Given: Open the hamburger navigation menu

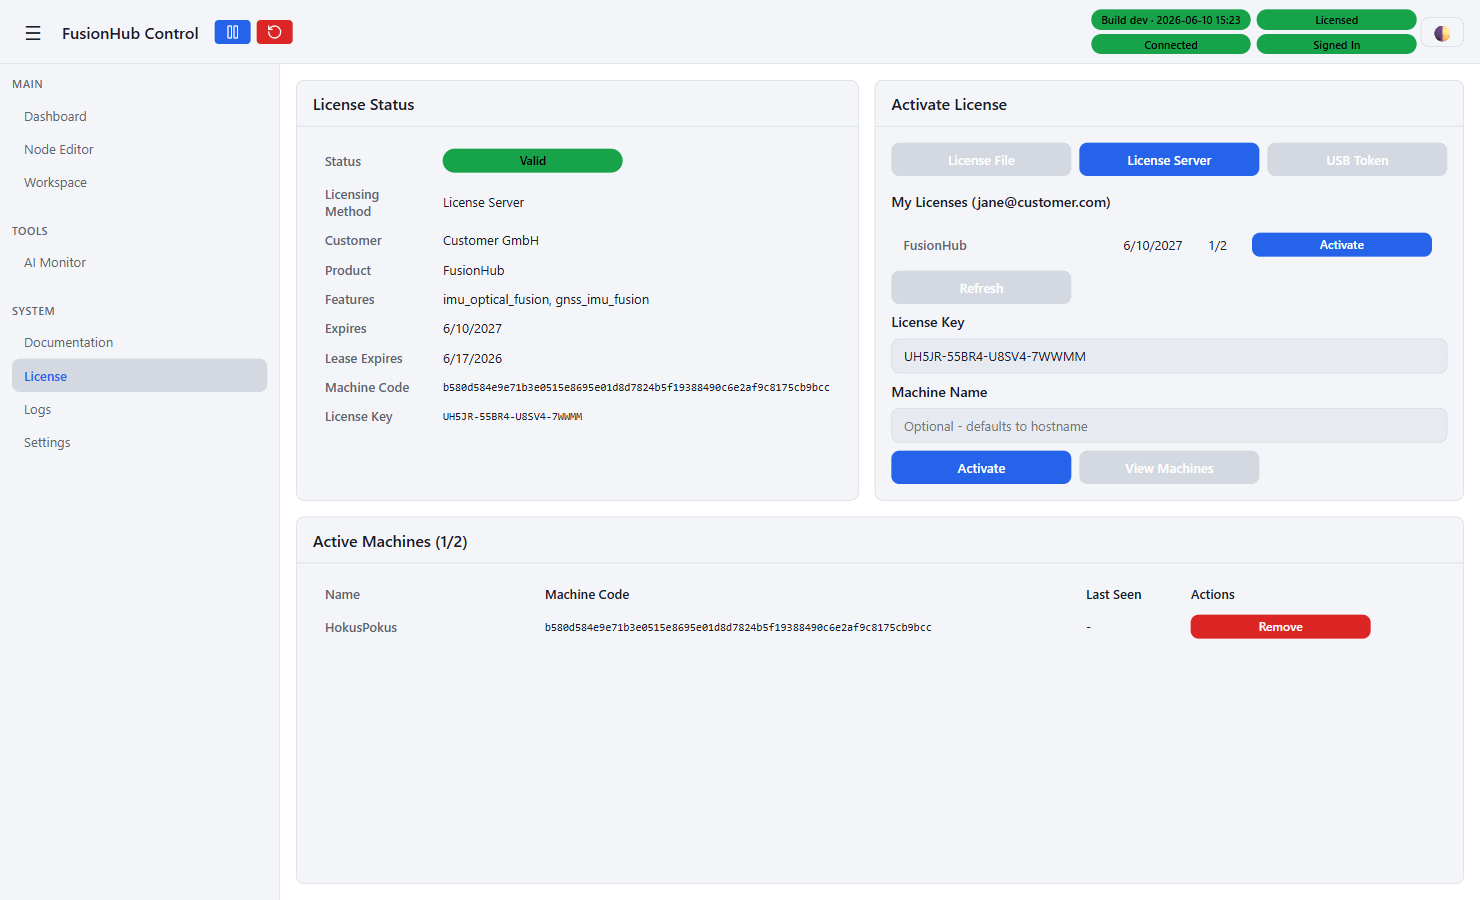Looking at the screenshot, I should click(33, 33).
